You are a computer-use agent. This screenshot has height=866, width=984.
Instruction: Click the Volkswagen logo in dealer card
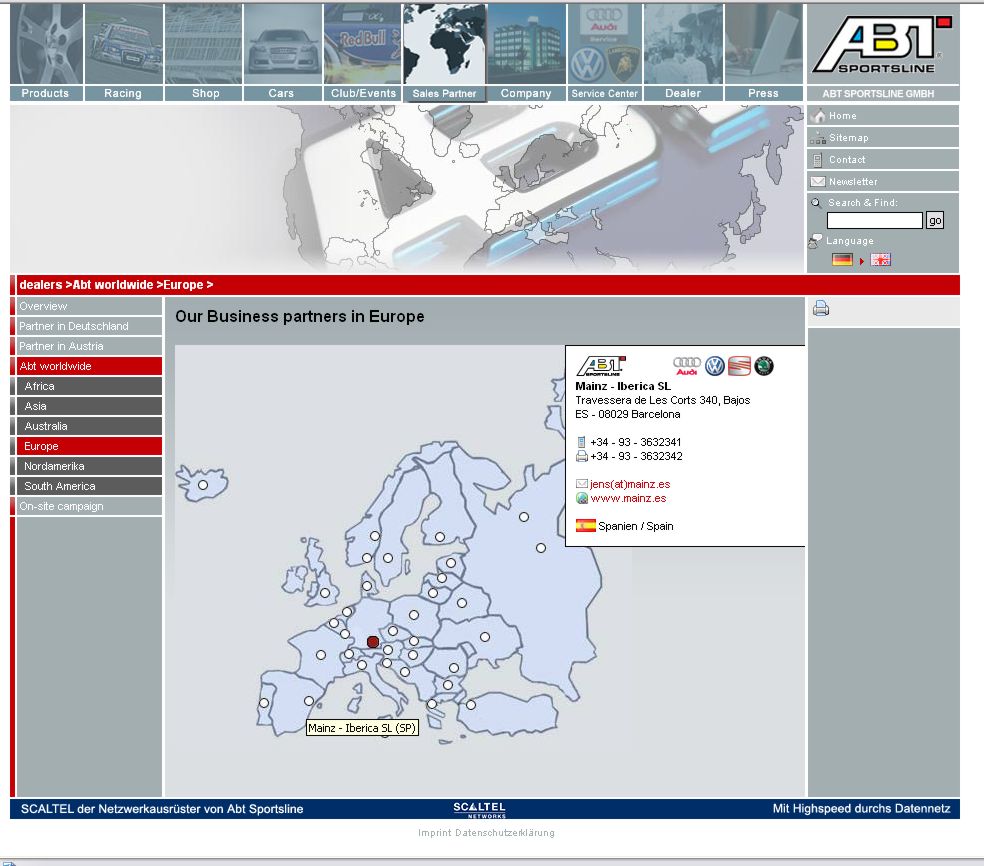715,366
